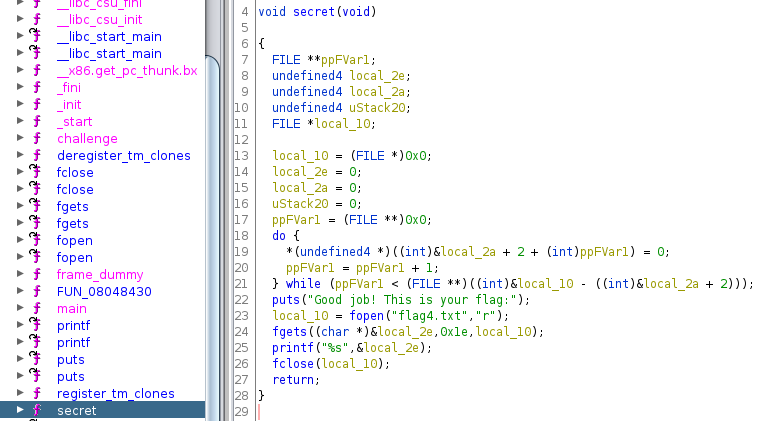The width and height of the screenshot is (783, 421).
Task: Expand the selected secret node
Action: 20,409
